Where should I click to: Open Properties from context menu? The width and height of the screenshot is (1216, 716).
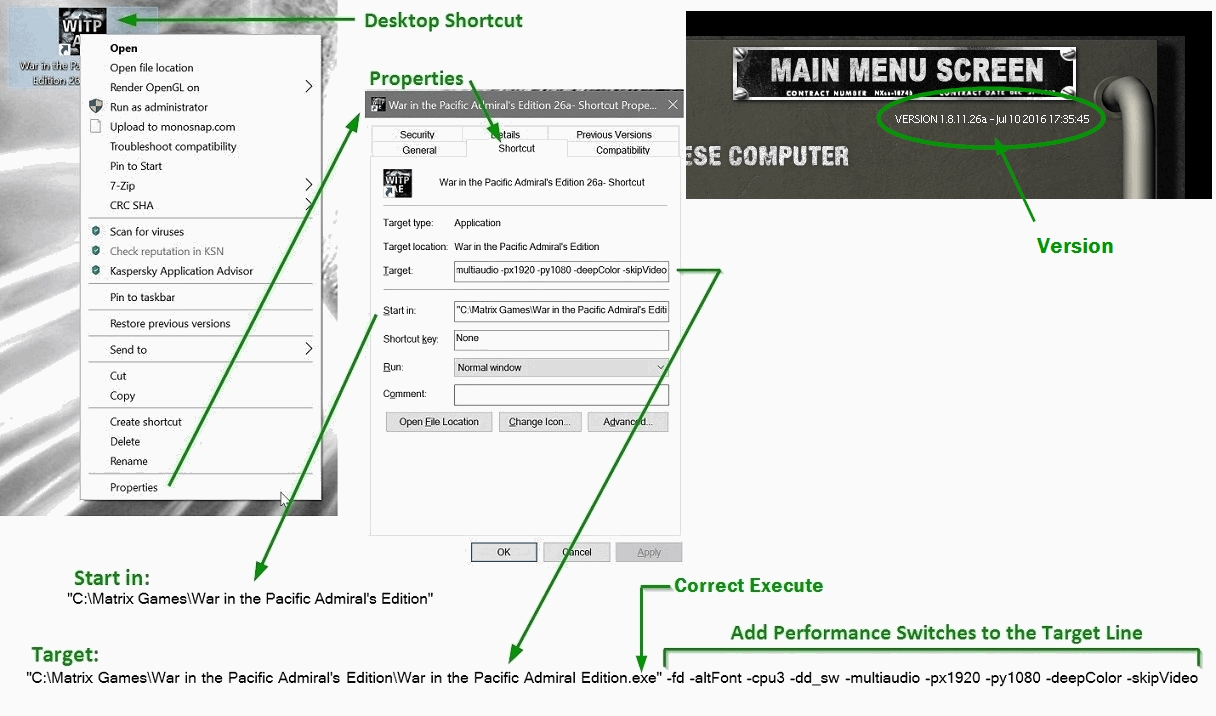(x=134, y=488)
